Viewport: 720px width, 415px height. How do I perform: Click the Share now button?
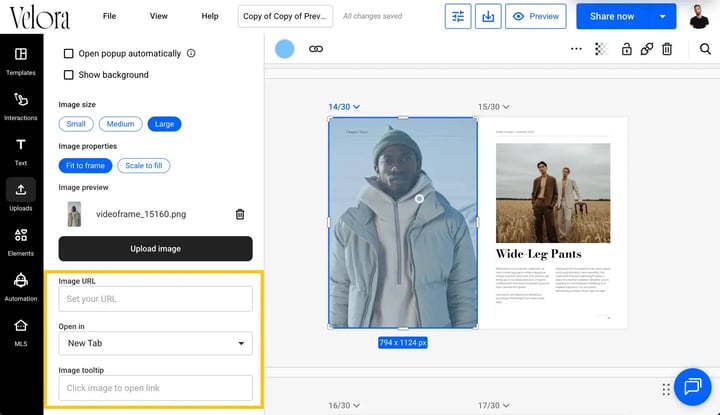(613, 17)
